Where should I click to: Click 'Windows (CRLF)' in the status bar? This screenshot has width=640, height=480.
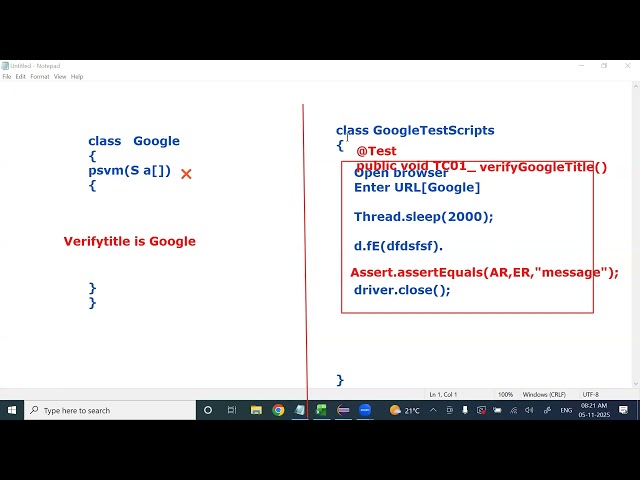[544, 394]
